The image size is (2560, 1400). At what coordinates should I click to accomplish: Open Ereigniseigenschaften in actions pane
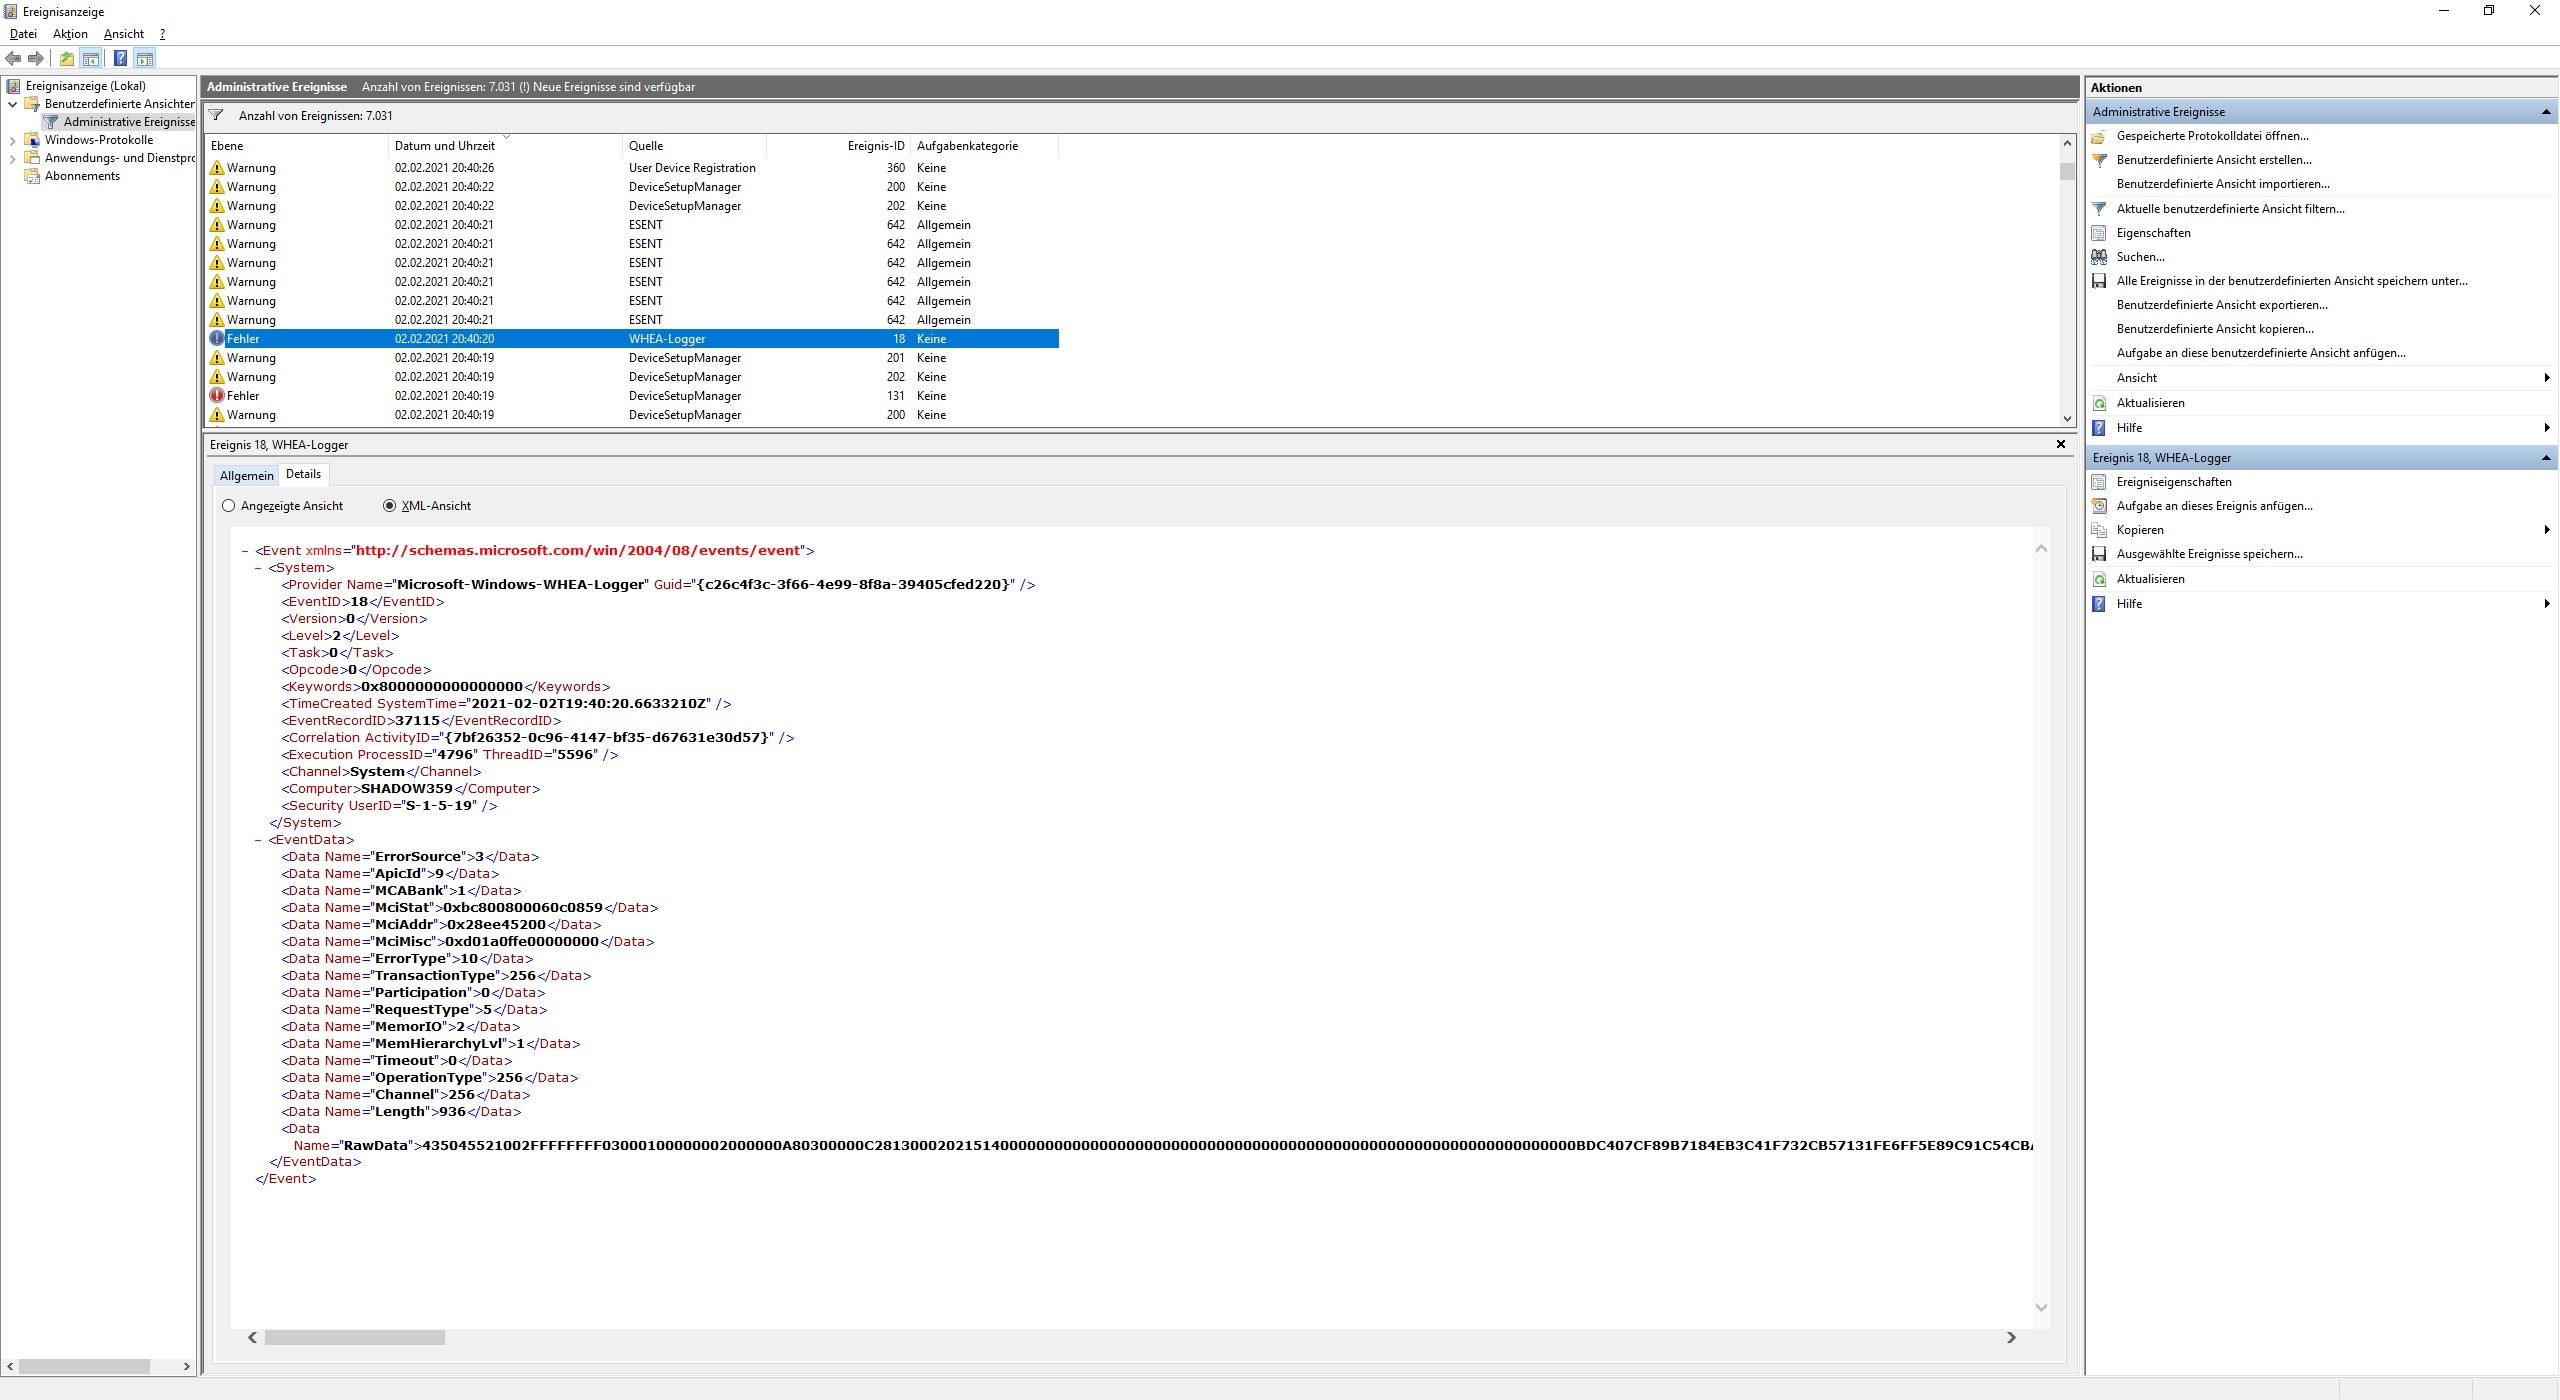2173,482
